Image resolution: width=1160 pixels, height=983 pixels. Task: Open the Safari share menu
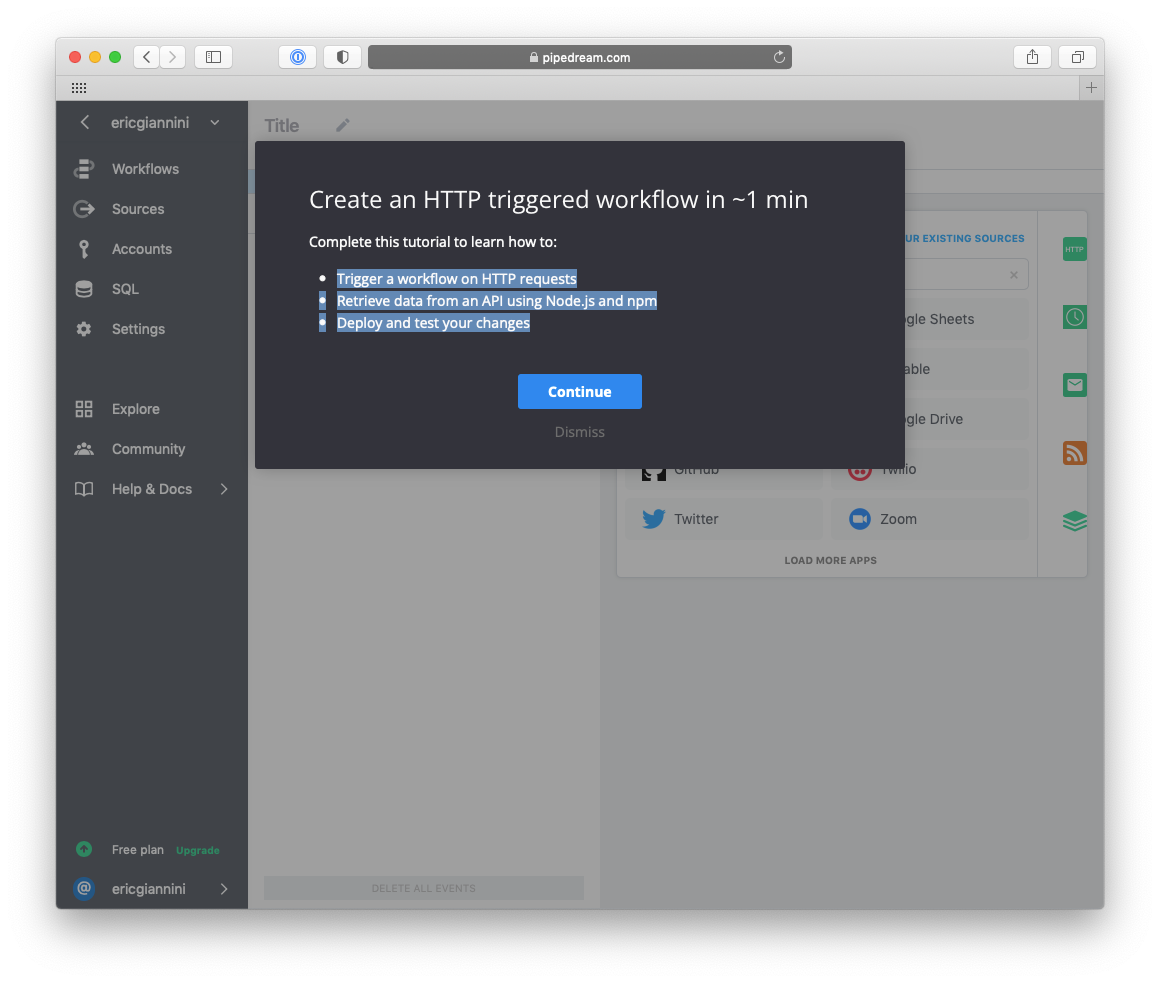pos(1032,57)
